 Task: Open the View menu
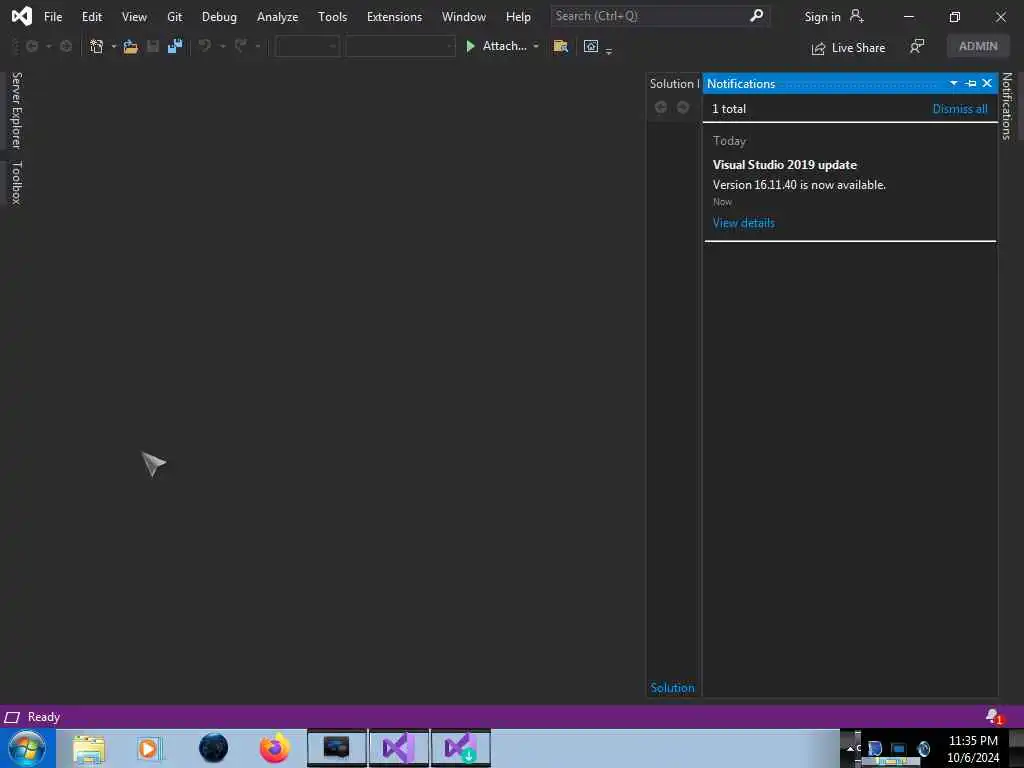(x=134, y=16)
